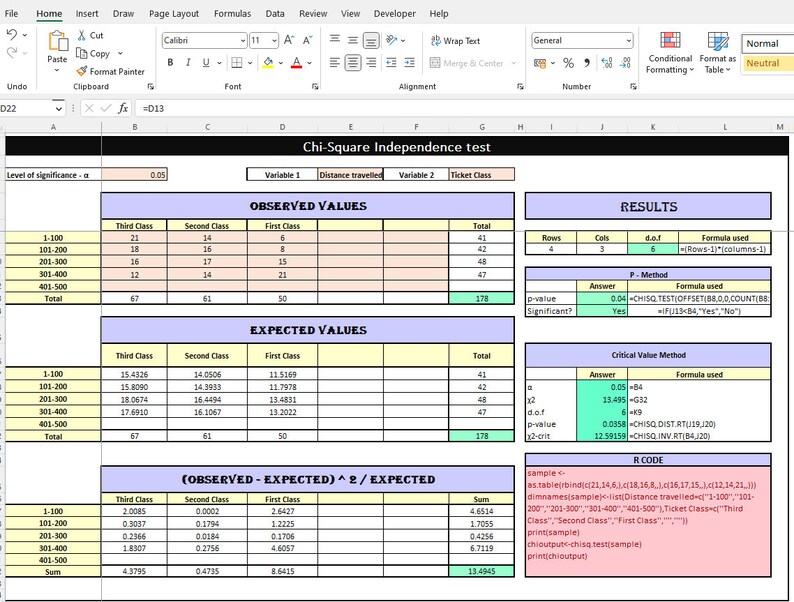
Task: Click the Undo arrow icon
Action: coord(12,34)
